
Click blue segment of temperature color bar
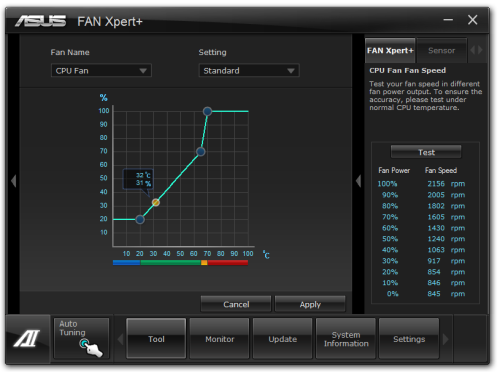click(x=127, y=263)
